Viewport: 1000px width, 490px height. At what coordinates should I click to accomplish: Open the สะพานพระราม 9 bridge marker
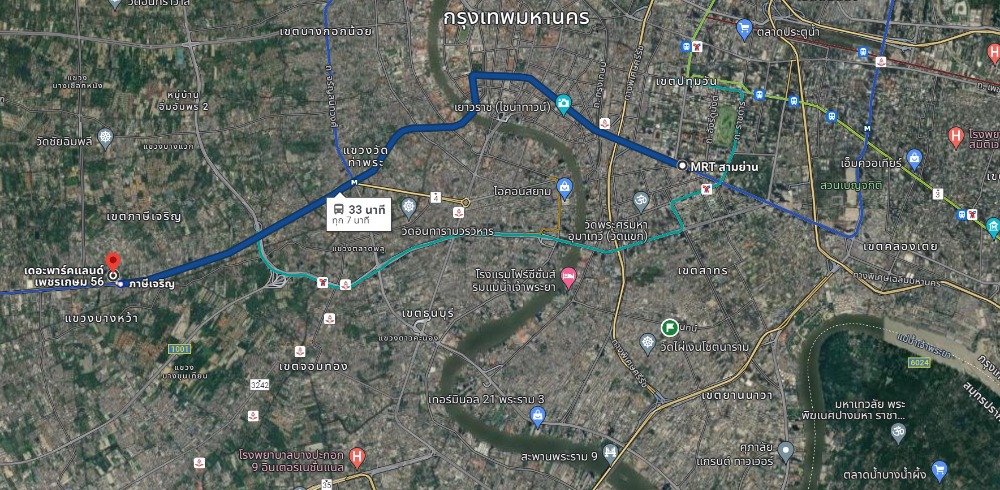pos(610,454)
